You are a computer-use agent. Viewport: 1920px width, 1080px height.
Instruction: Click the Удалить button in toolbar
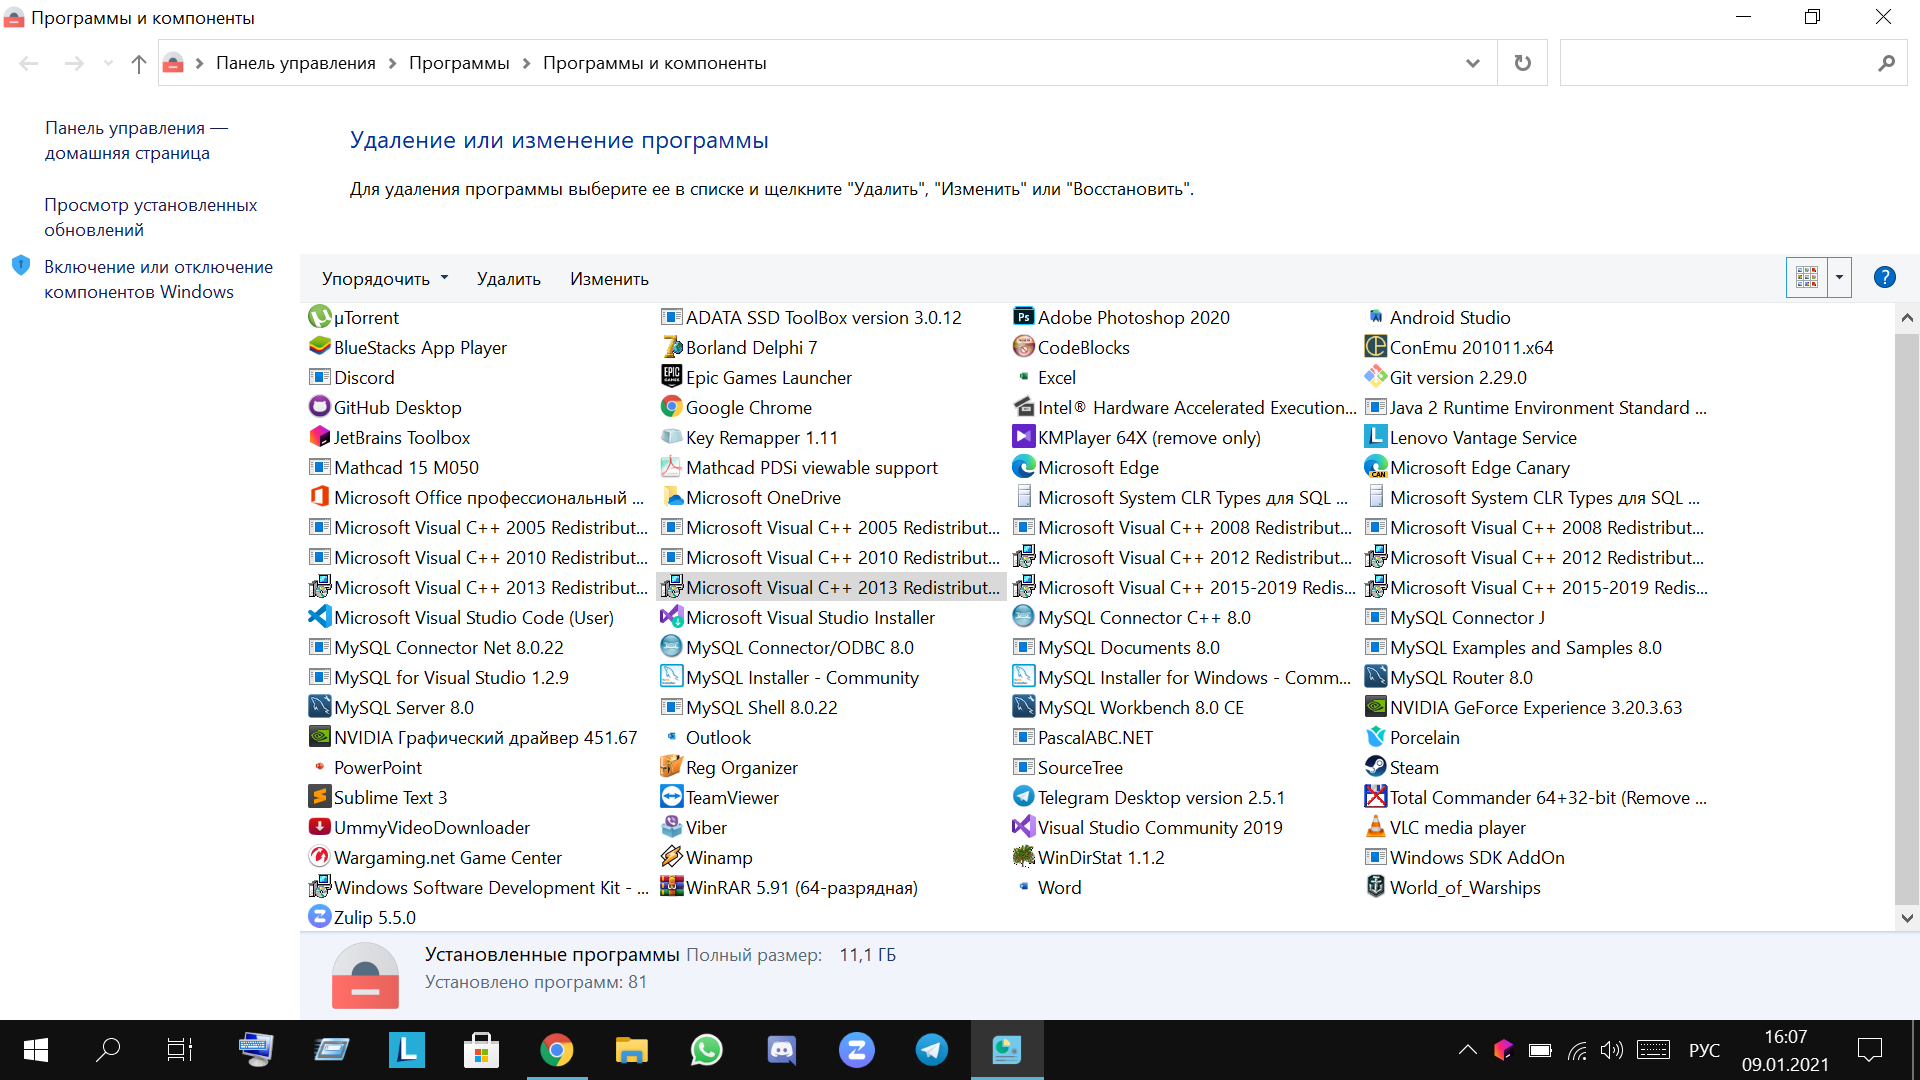508,278
